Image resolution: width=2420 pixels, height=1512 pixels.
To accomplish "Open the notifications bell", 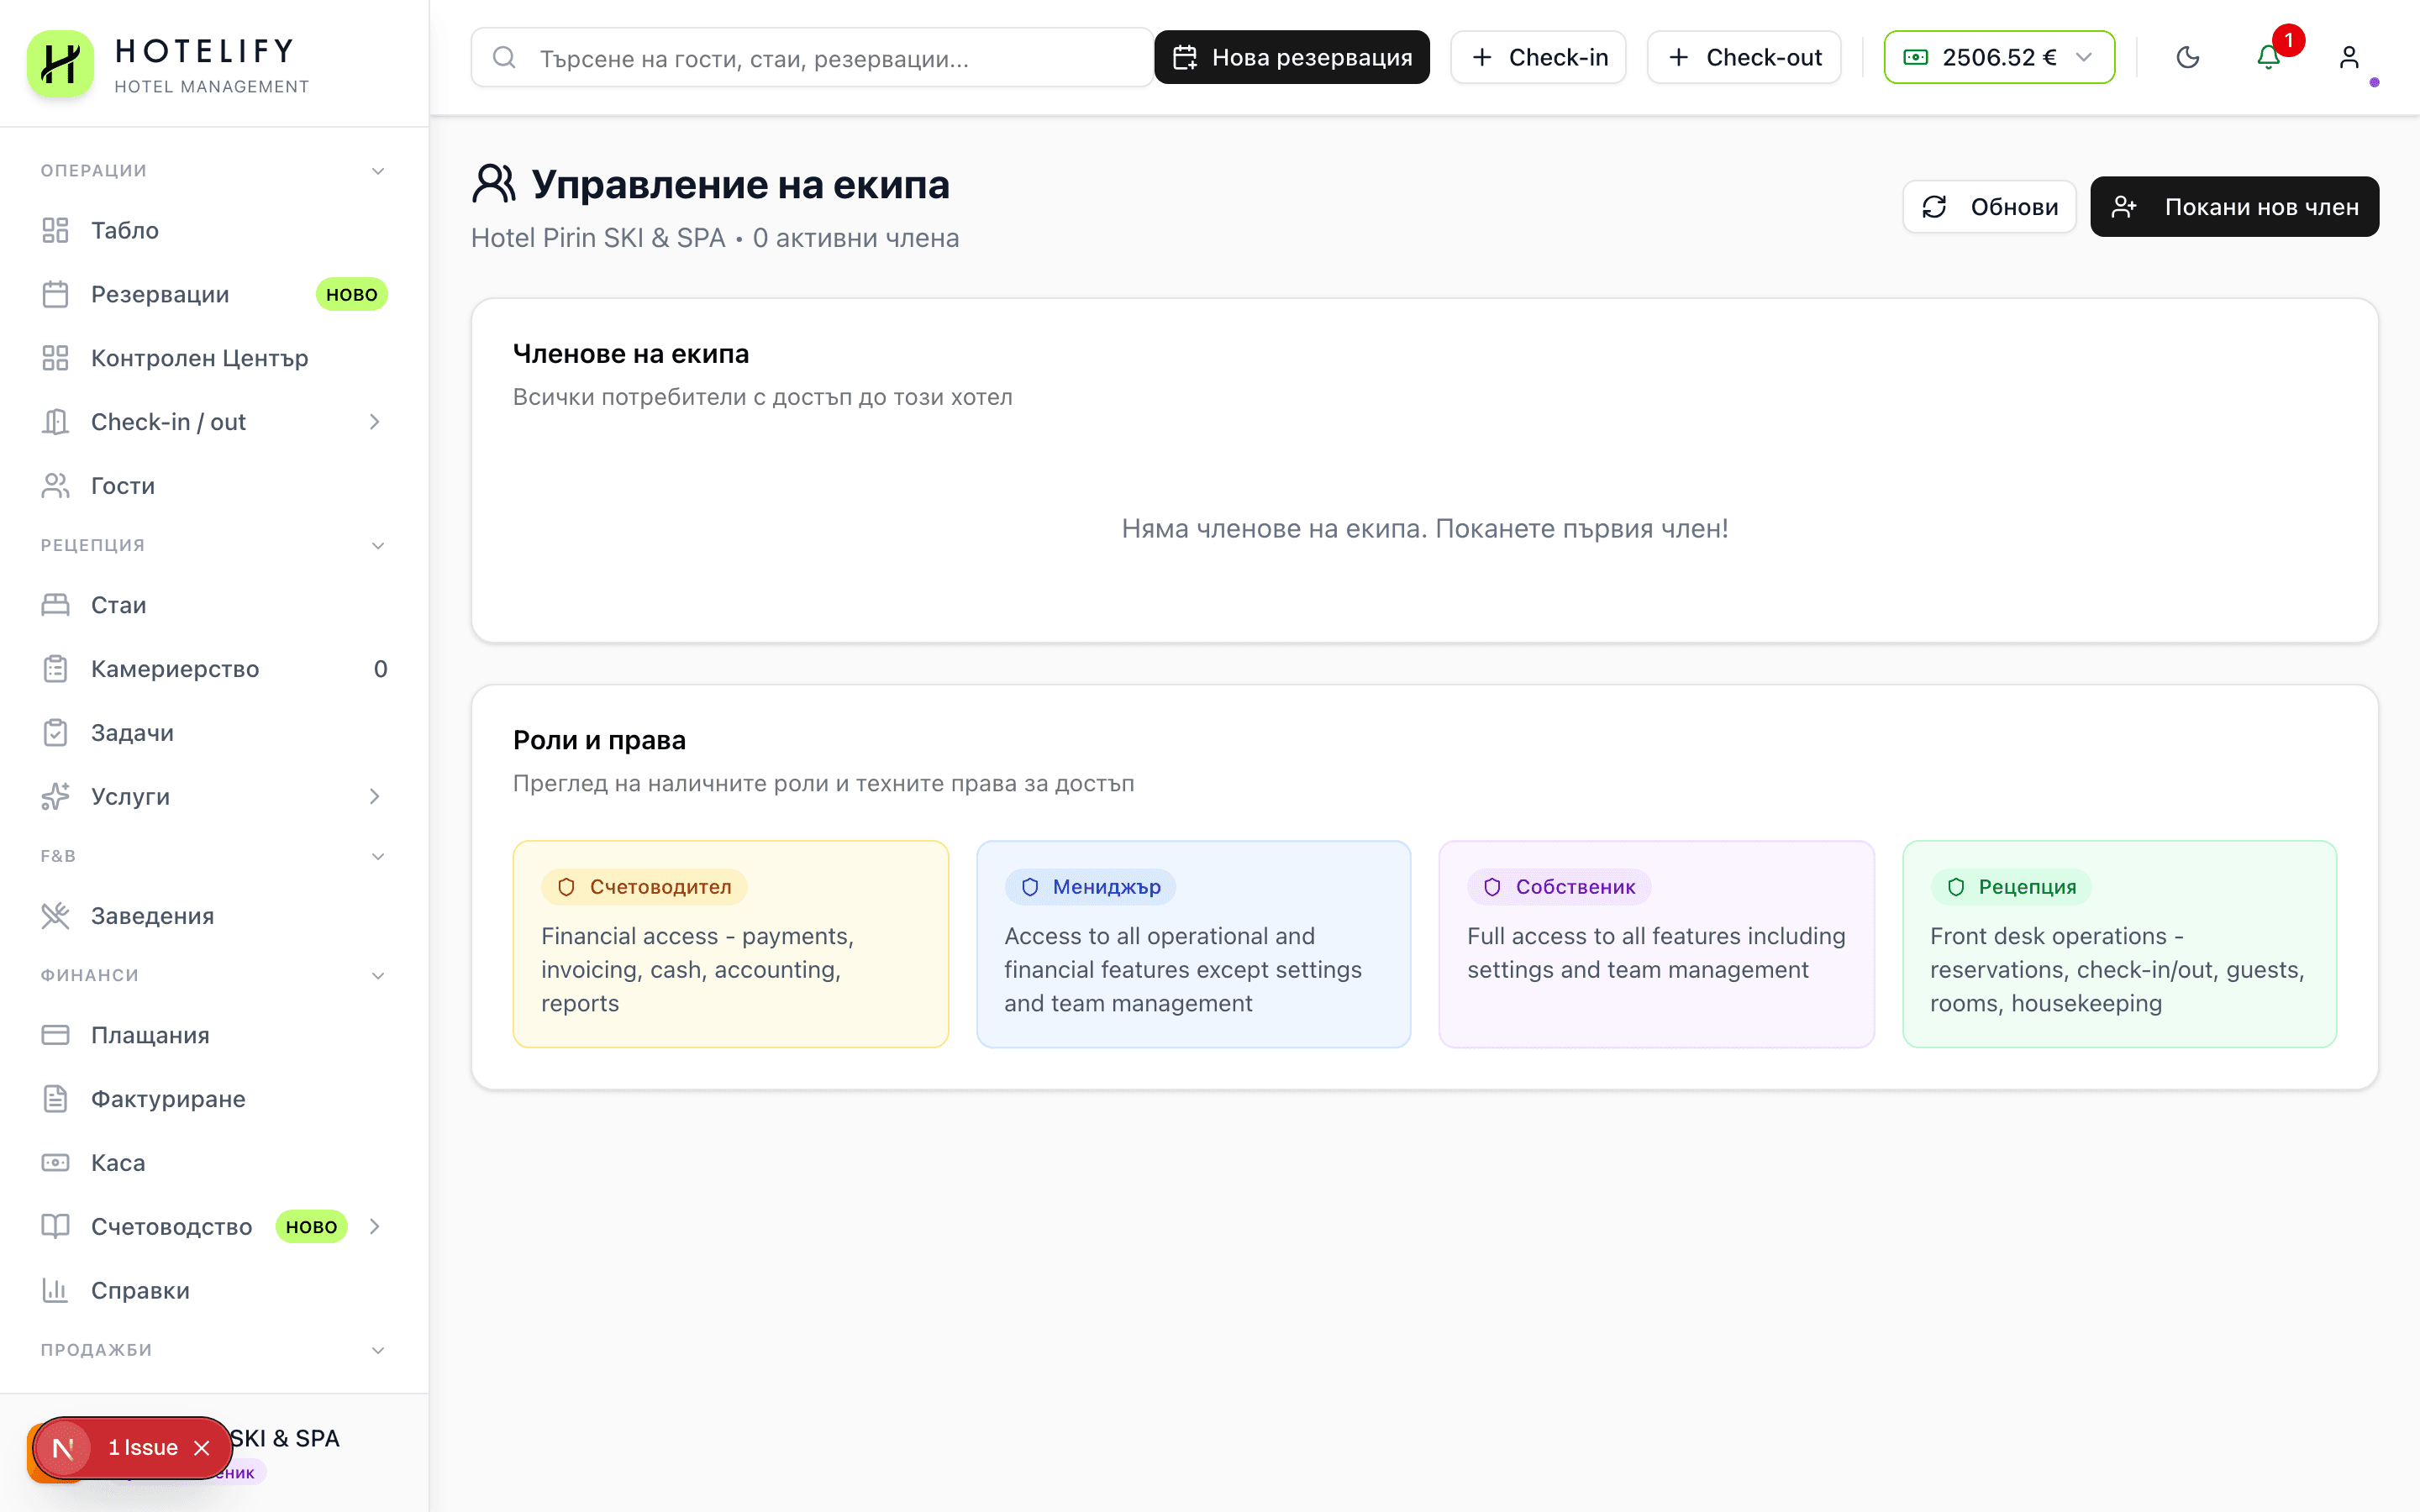I will pos(2268,57).
